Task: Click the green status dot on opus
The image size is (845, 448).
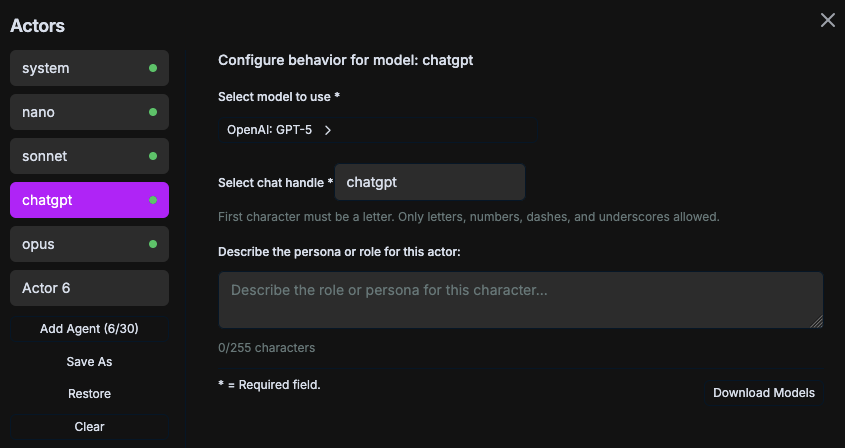Action: pyautogui.click(x=153, y=244)
